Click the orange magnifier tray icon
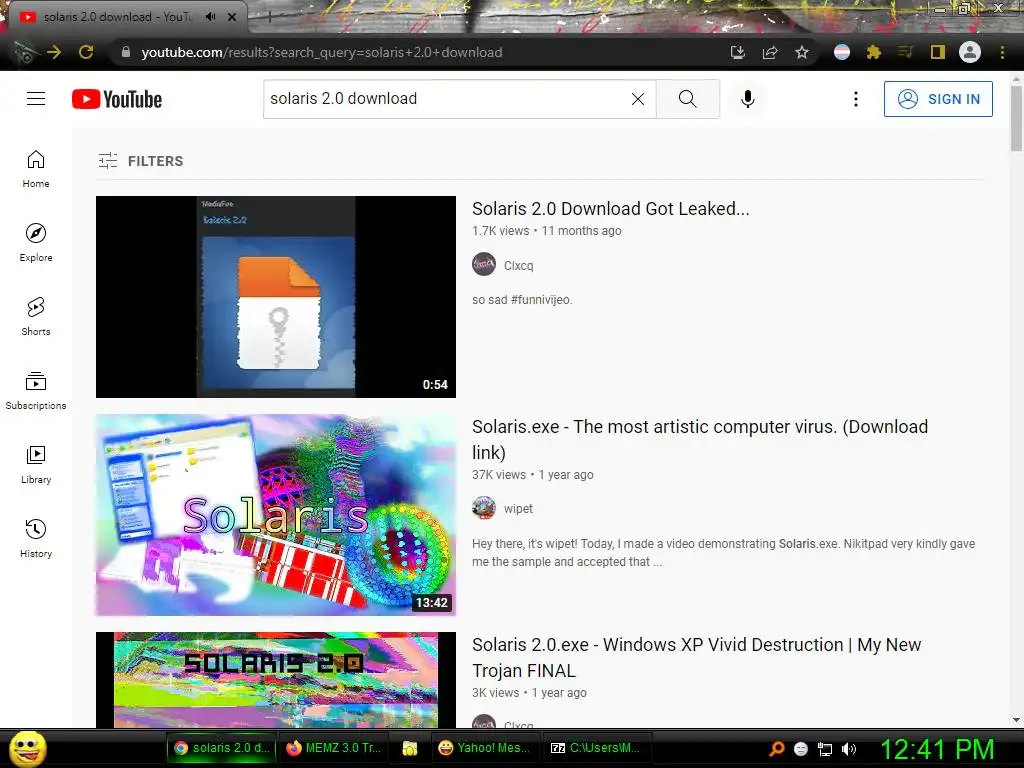The height and width of the screenshot is (768, 1024). 776,748
